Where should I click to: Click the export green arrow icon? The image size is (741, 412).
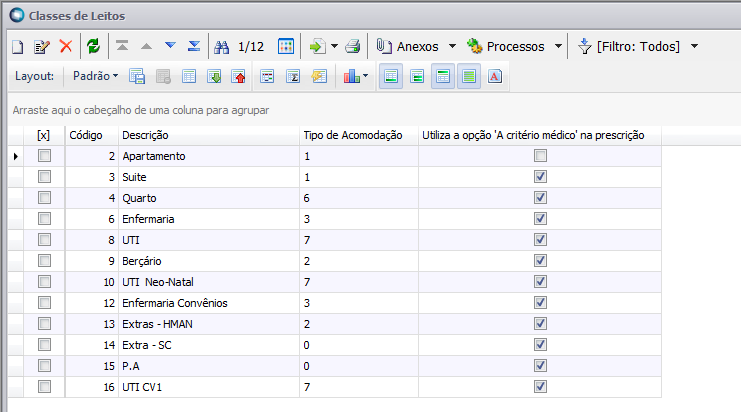(x=317, y=46)
